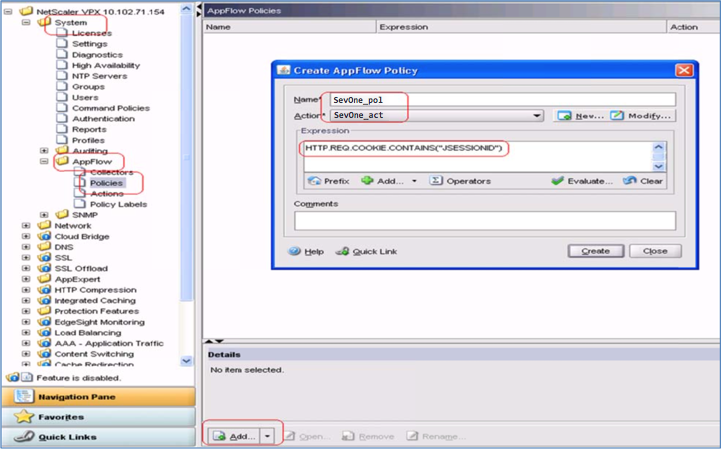Click into the Comments field
Image resolution: width=721 pixels, height=450 pixels.
click(485, 221)
